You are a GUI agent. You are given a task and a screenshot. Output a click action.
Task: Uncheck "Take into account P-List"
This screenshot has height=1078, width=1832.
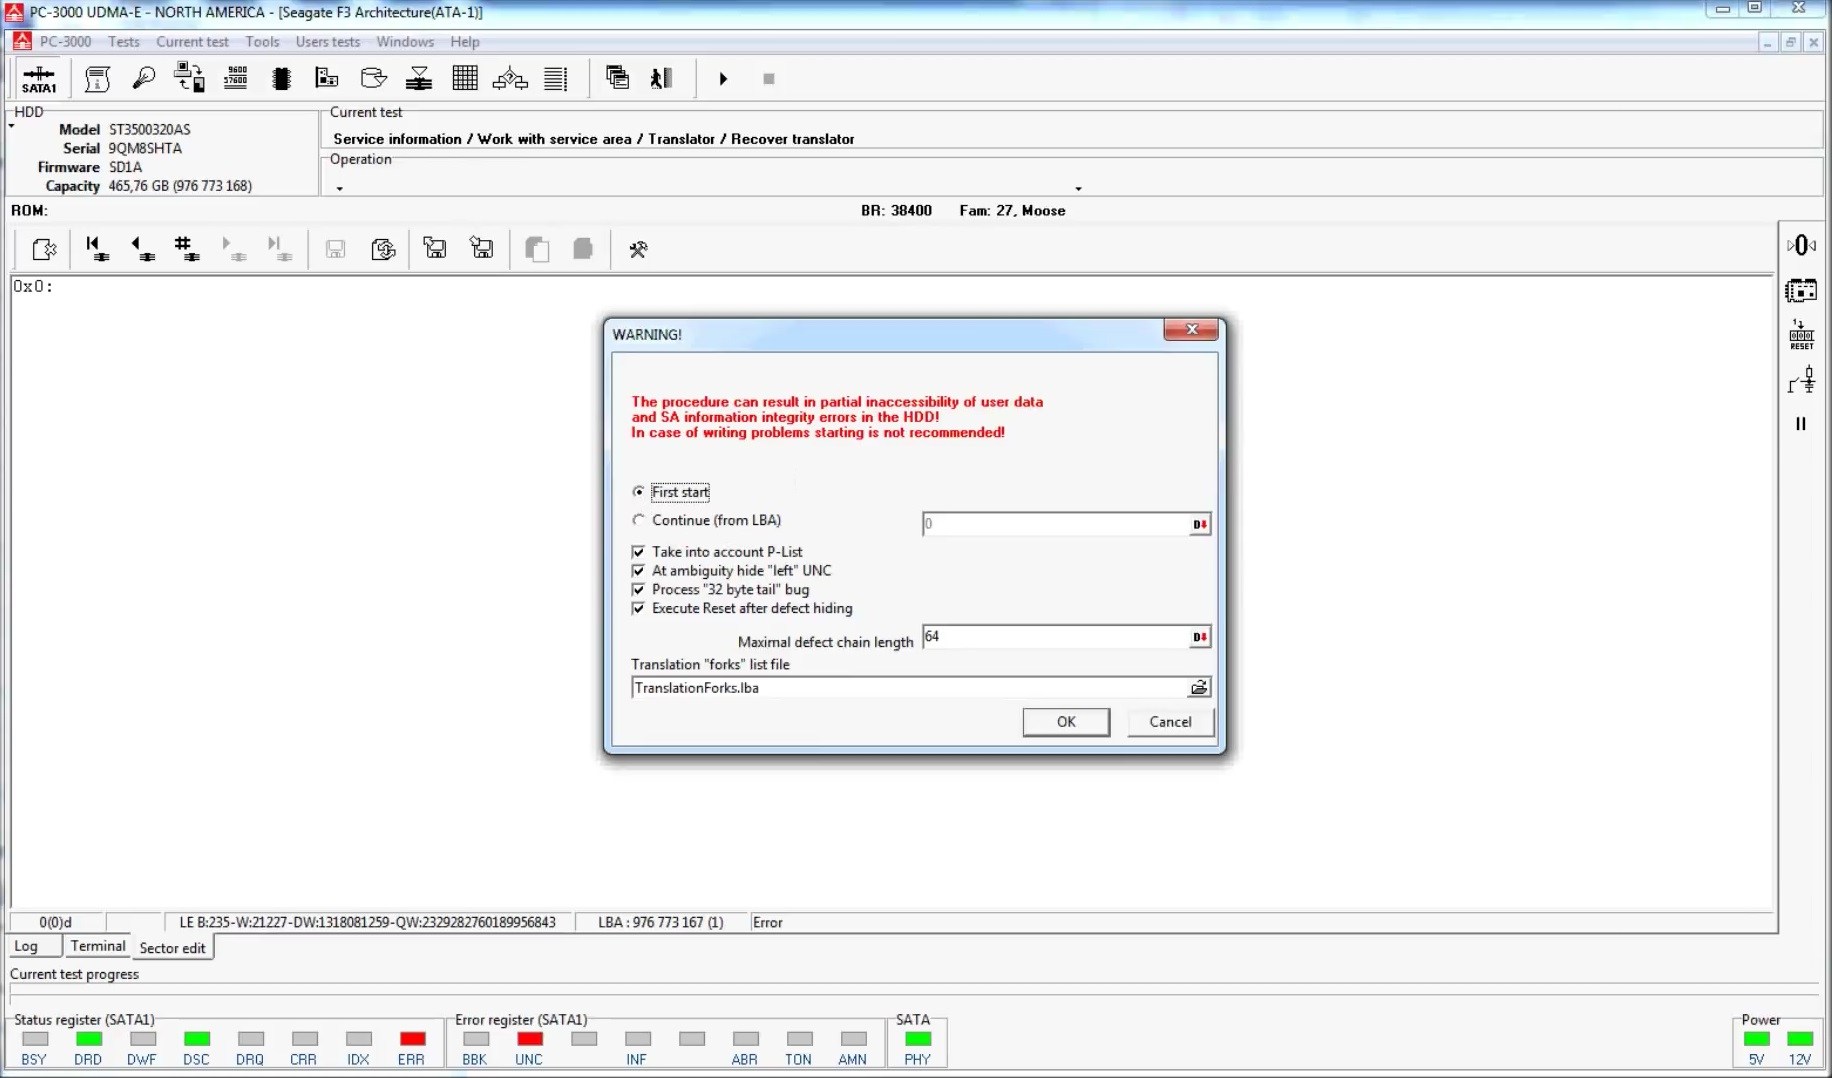coord(639,552)
